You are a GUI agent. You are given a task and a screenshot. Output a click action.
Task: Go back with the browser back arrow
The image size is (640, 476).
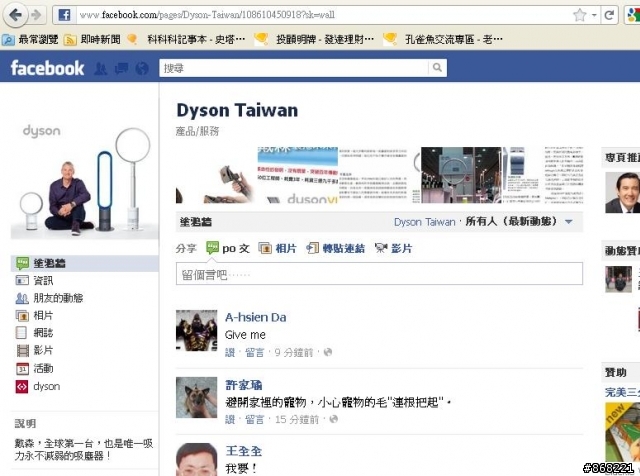point(15,15)
